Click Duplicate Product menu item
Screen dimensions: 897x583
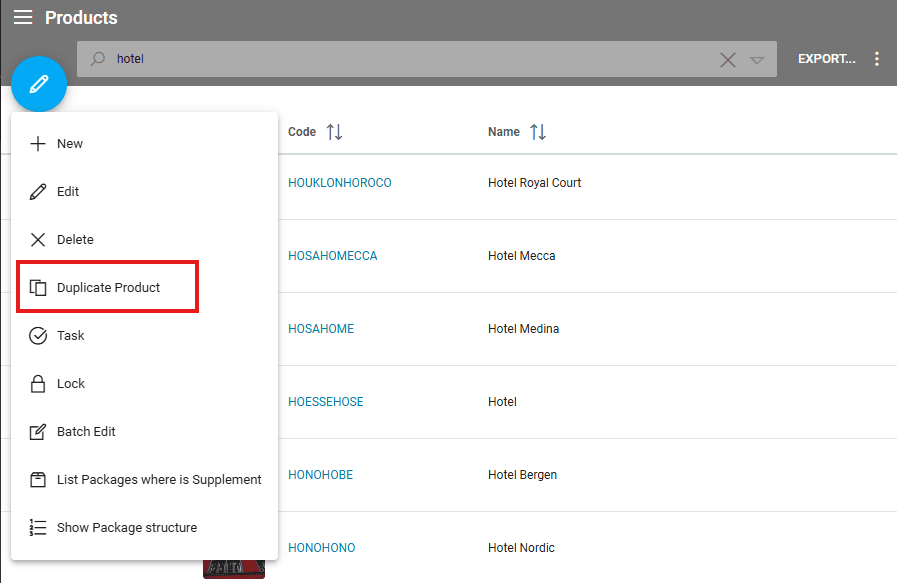point(108,288)
